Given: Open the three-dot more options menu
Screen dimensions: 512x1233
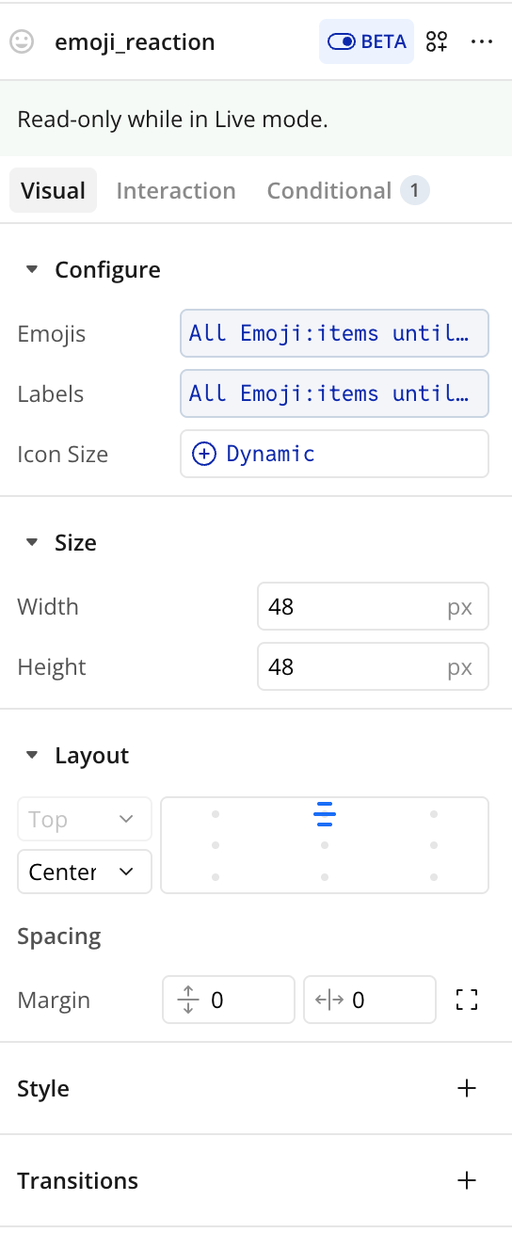Looking at the screenshot, I should point(482,42).
